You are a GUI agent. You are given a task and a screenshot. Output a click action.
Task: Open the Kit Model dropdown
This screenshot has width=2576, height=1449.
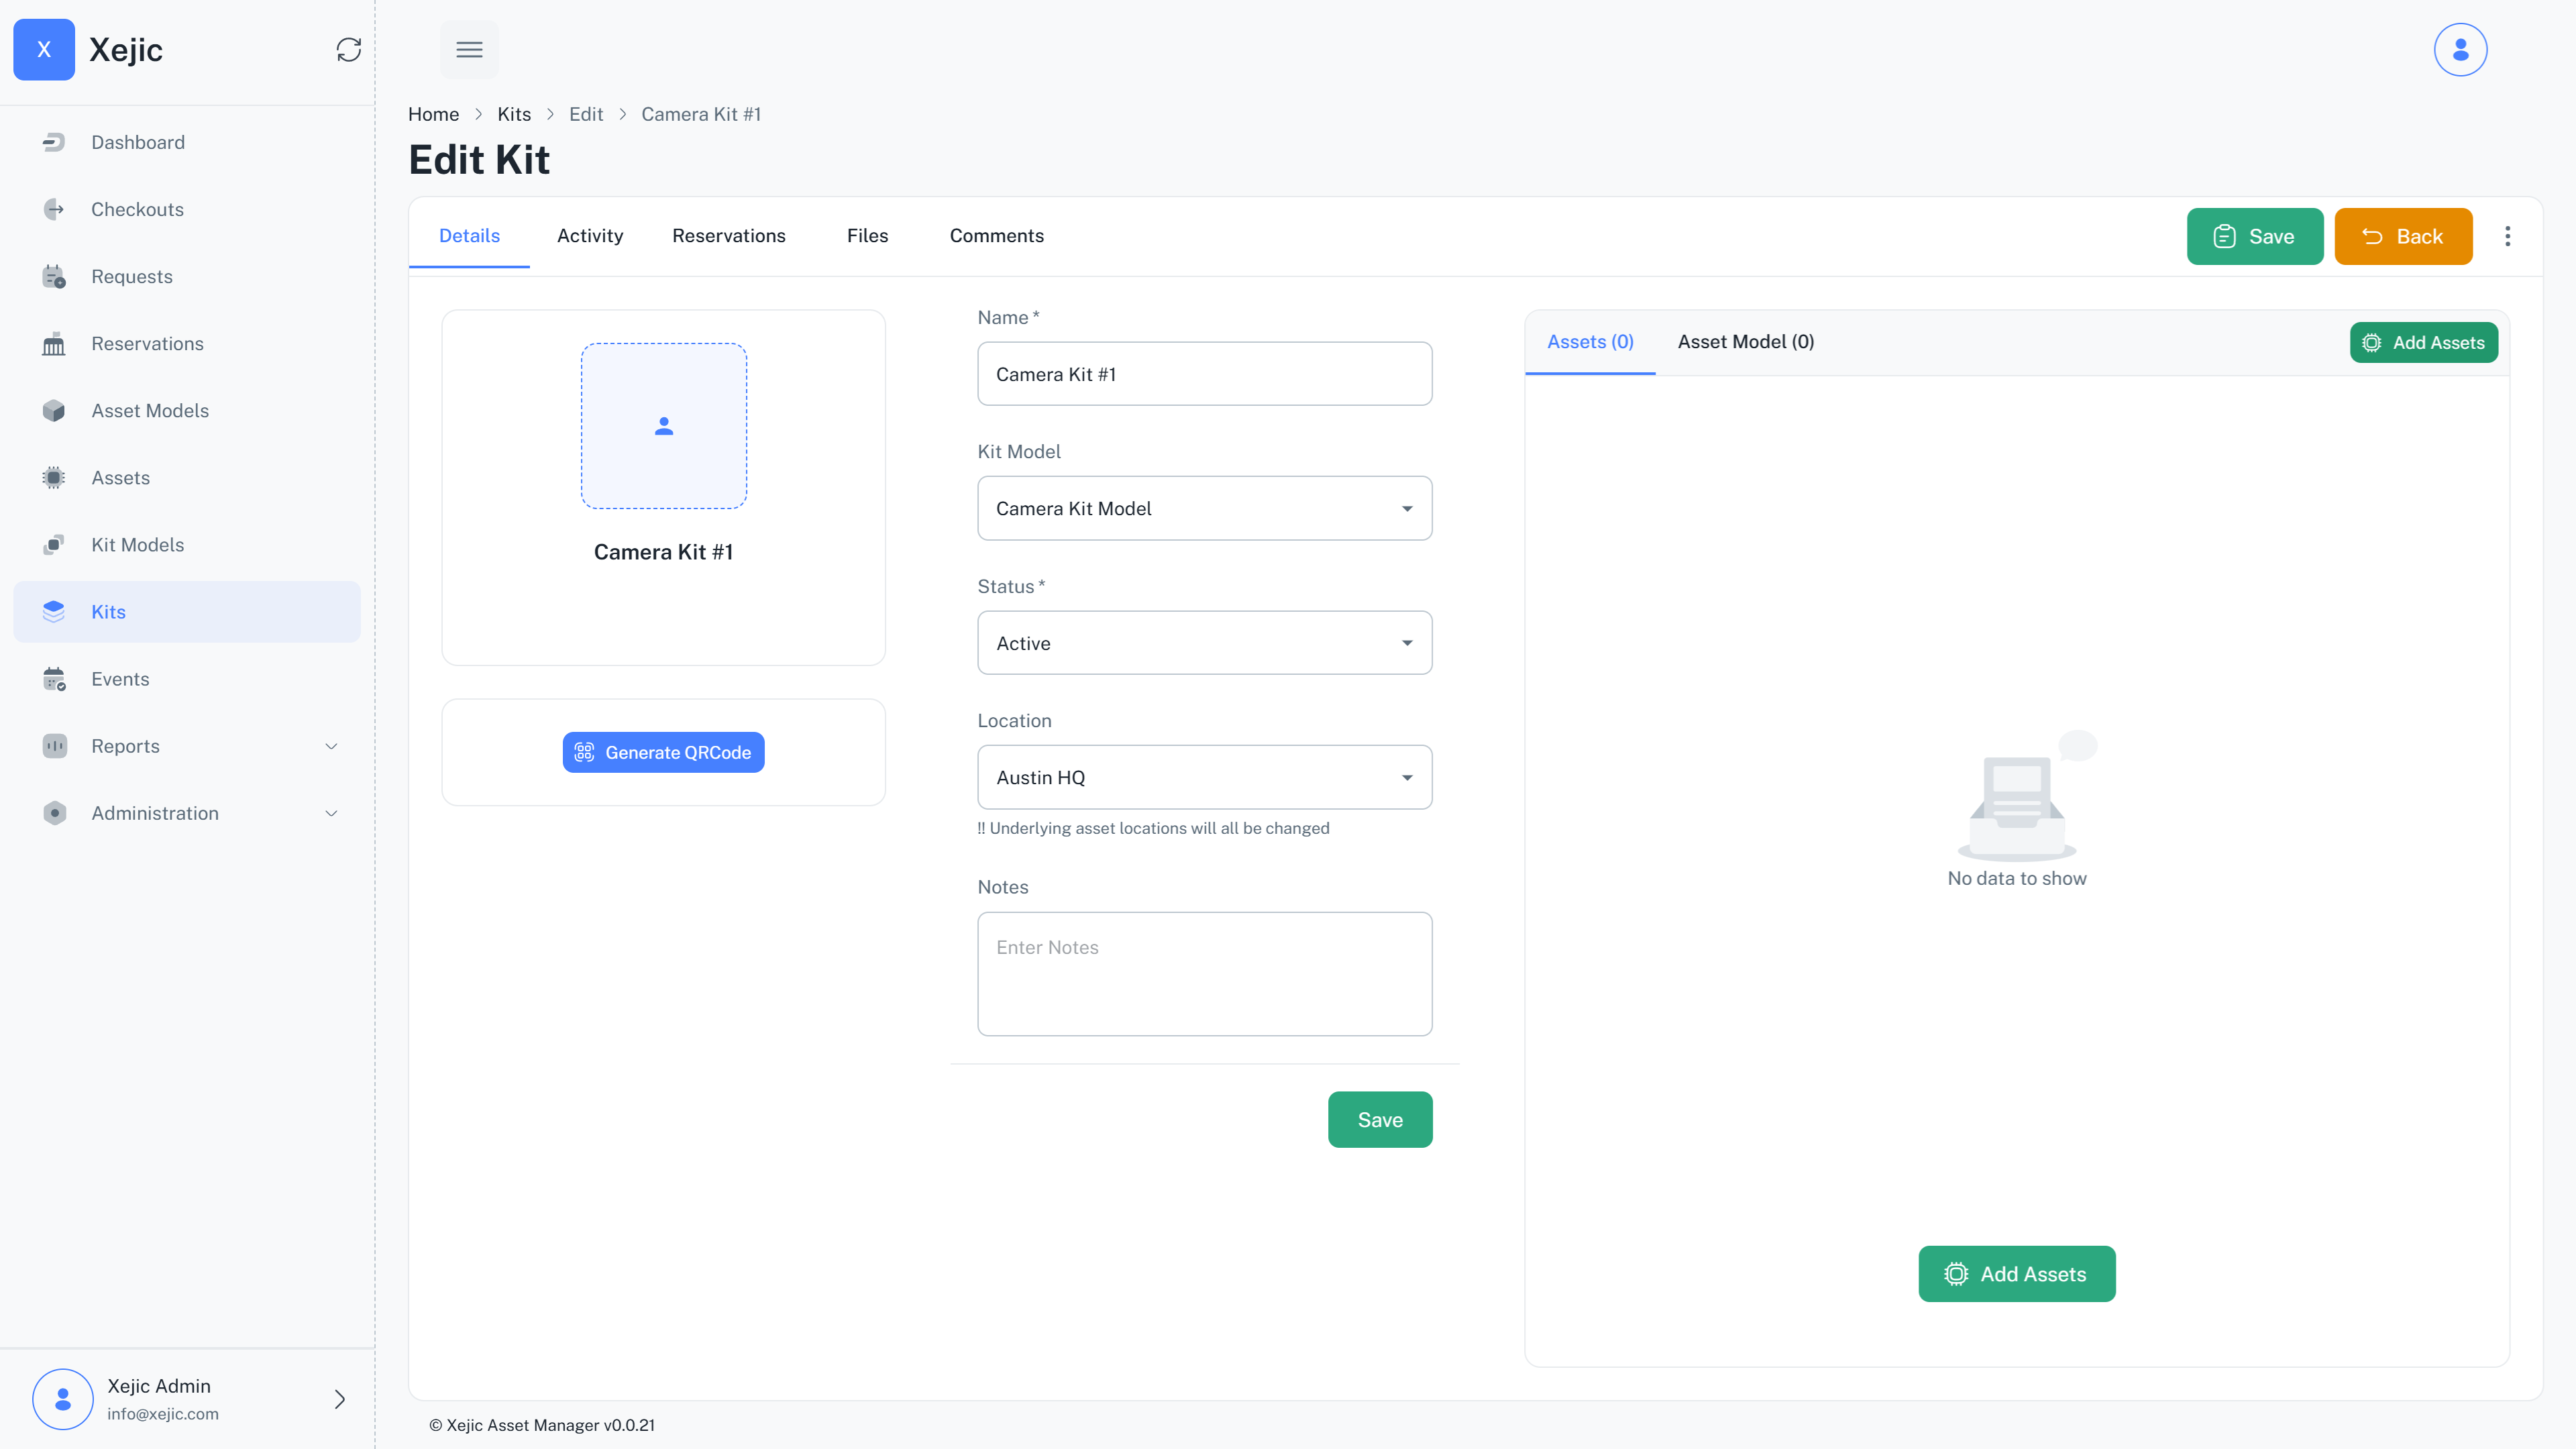point(1204,508)
